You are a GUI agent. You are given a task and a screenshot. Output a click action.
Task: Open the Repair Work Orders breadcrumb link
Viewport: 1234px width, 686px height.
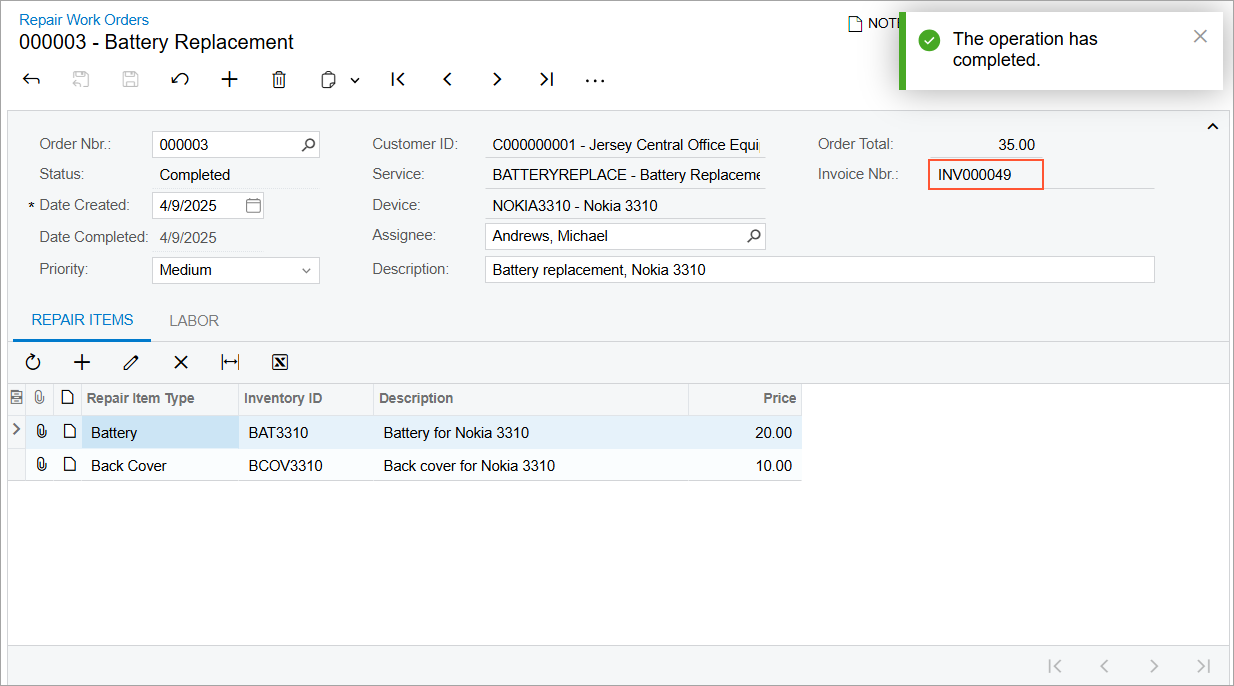tap(84, 20)
